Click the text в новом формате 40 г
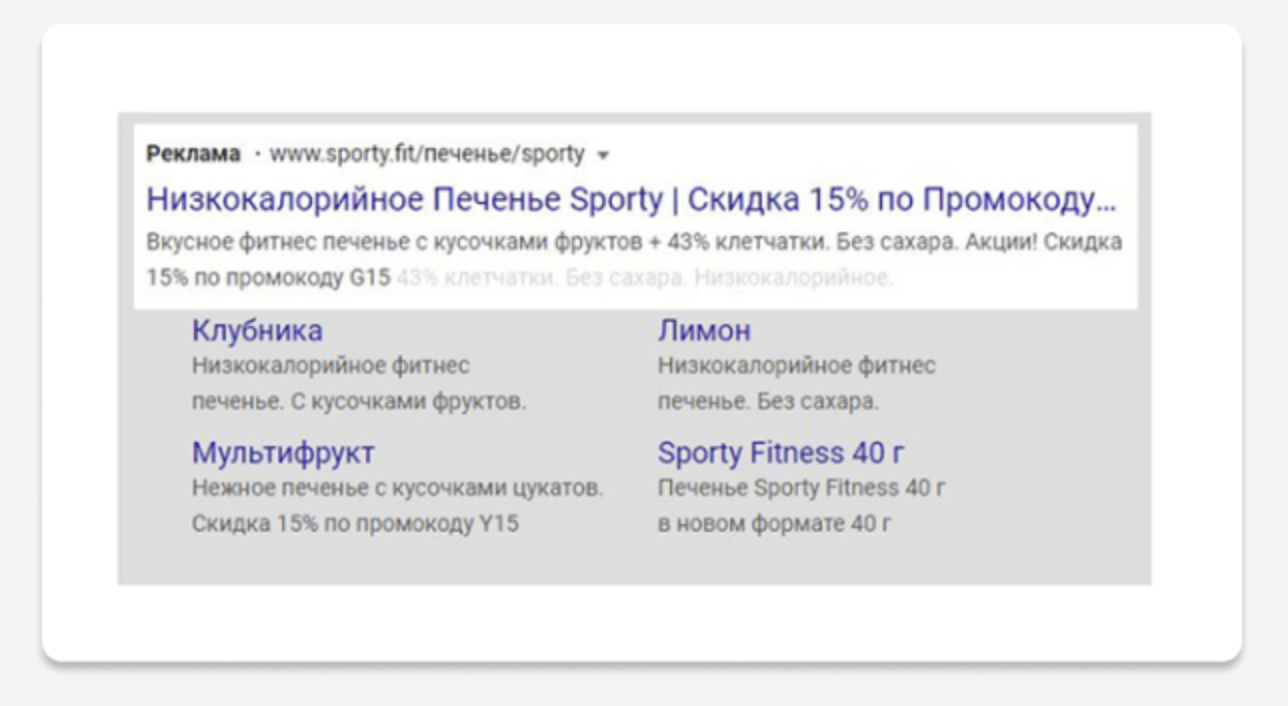This screenshot has height=706, width=1288. (x=773, y=523)
